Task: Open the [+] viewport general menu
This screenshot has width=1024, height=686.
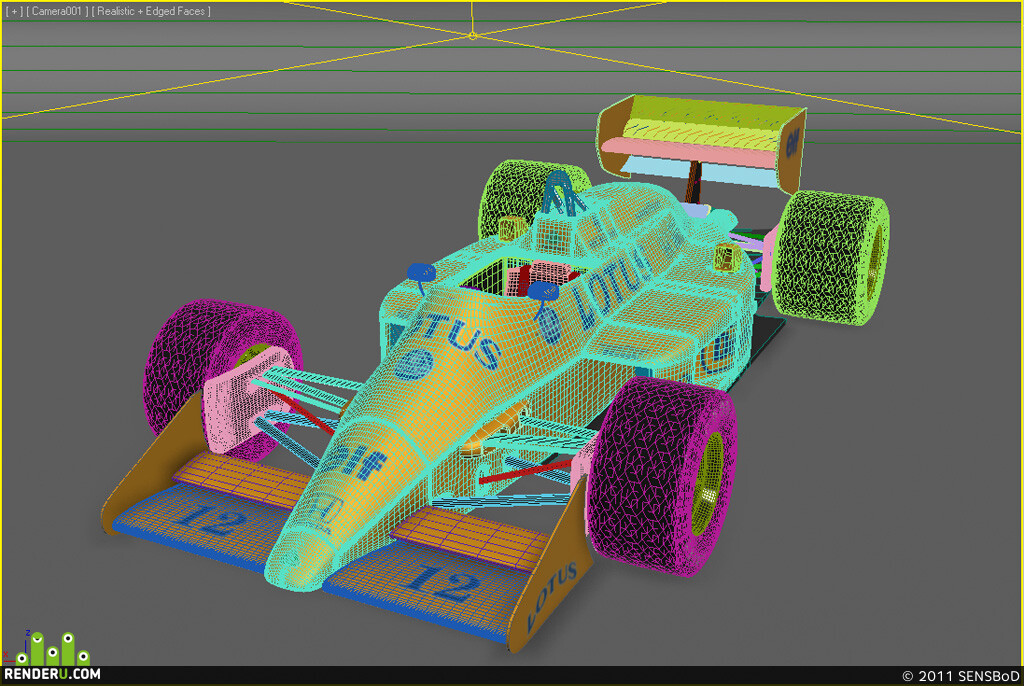Action: 13,11
